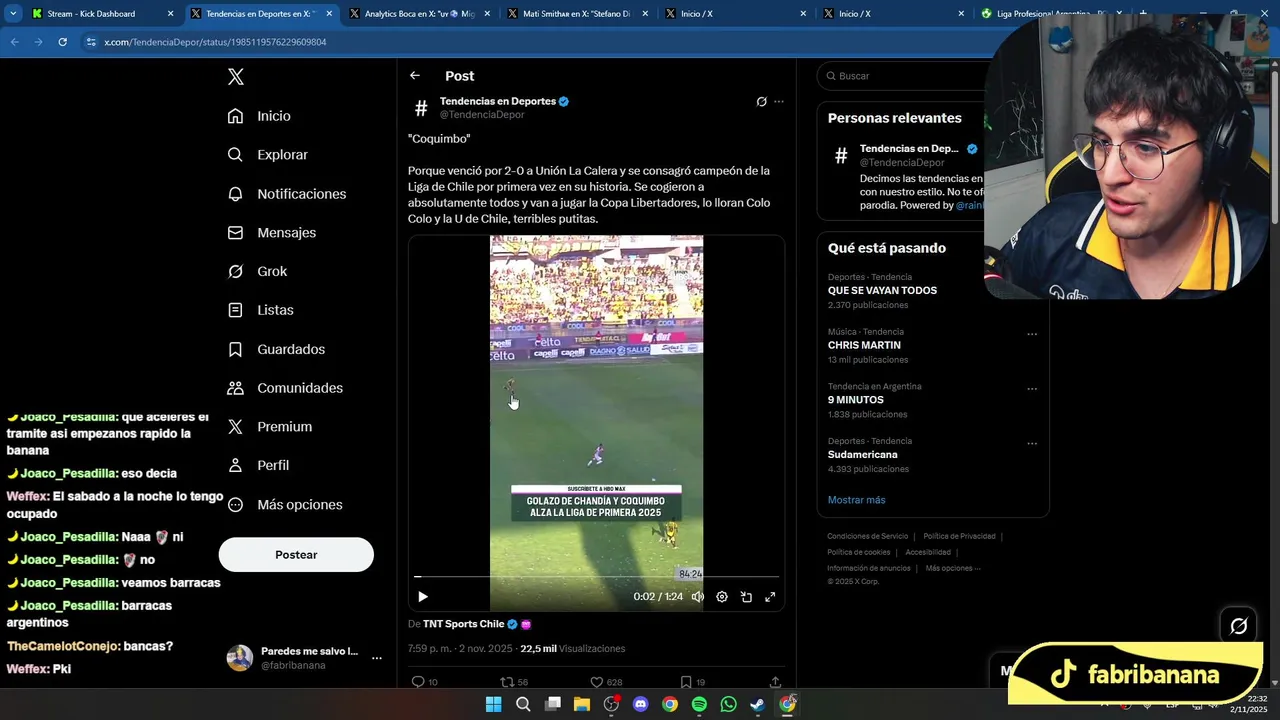Repost via the retweet icon

click(x=507, y=682)
